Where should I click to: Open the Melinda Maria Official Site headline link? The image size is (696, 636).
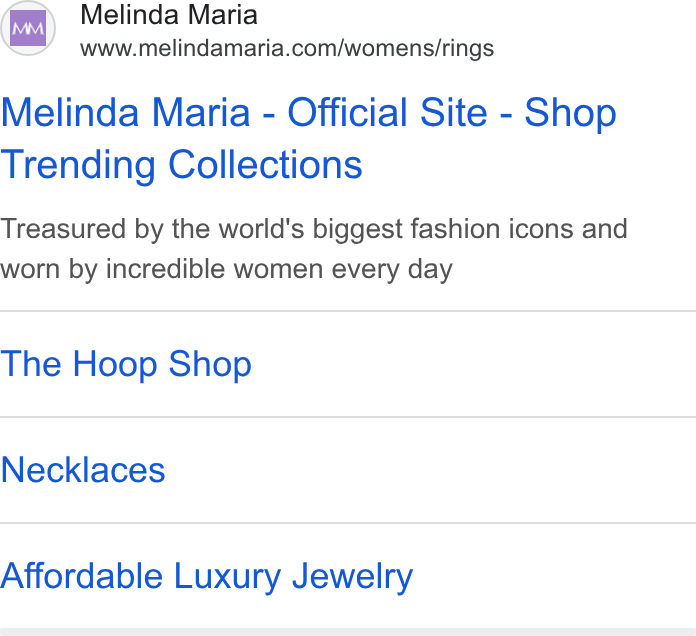pyautogui.click(x=308, y=138)
